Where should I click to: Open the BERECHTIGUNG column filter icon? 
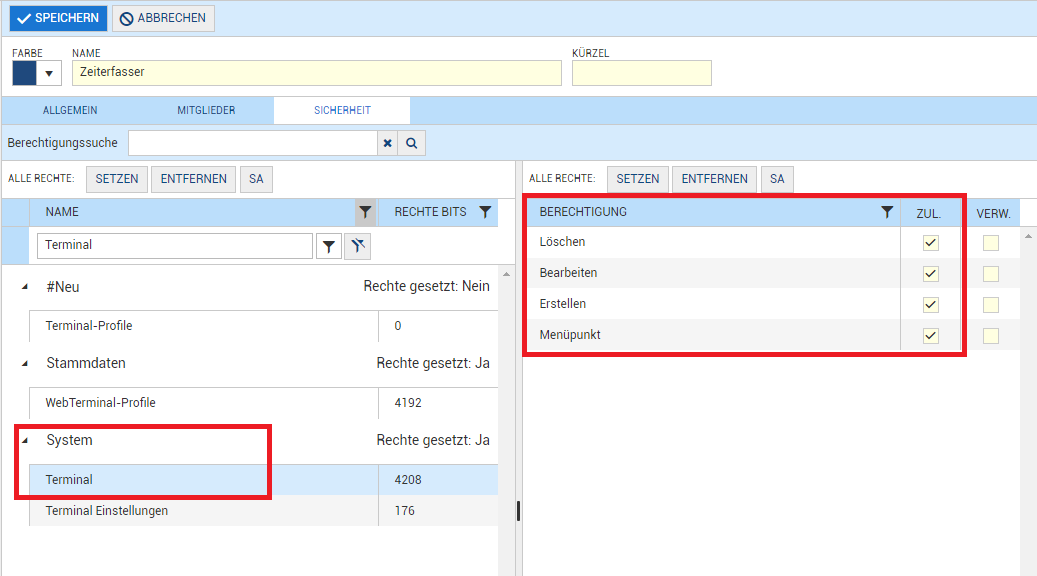(x=886, y=212)
